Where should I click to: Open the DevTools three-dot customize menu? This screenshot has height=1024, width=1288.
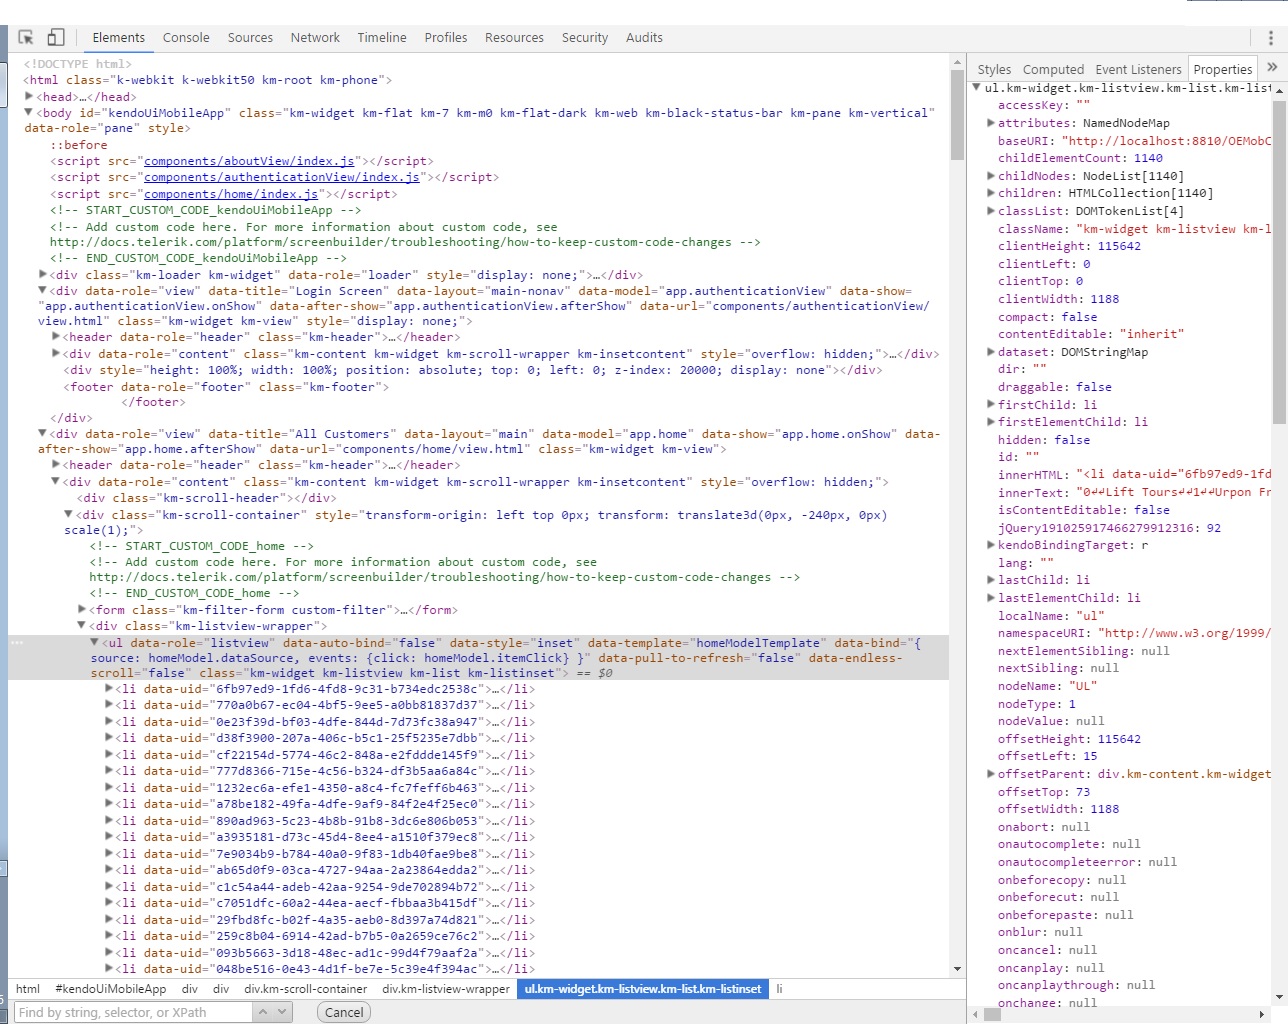tap(1270, 38)
